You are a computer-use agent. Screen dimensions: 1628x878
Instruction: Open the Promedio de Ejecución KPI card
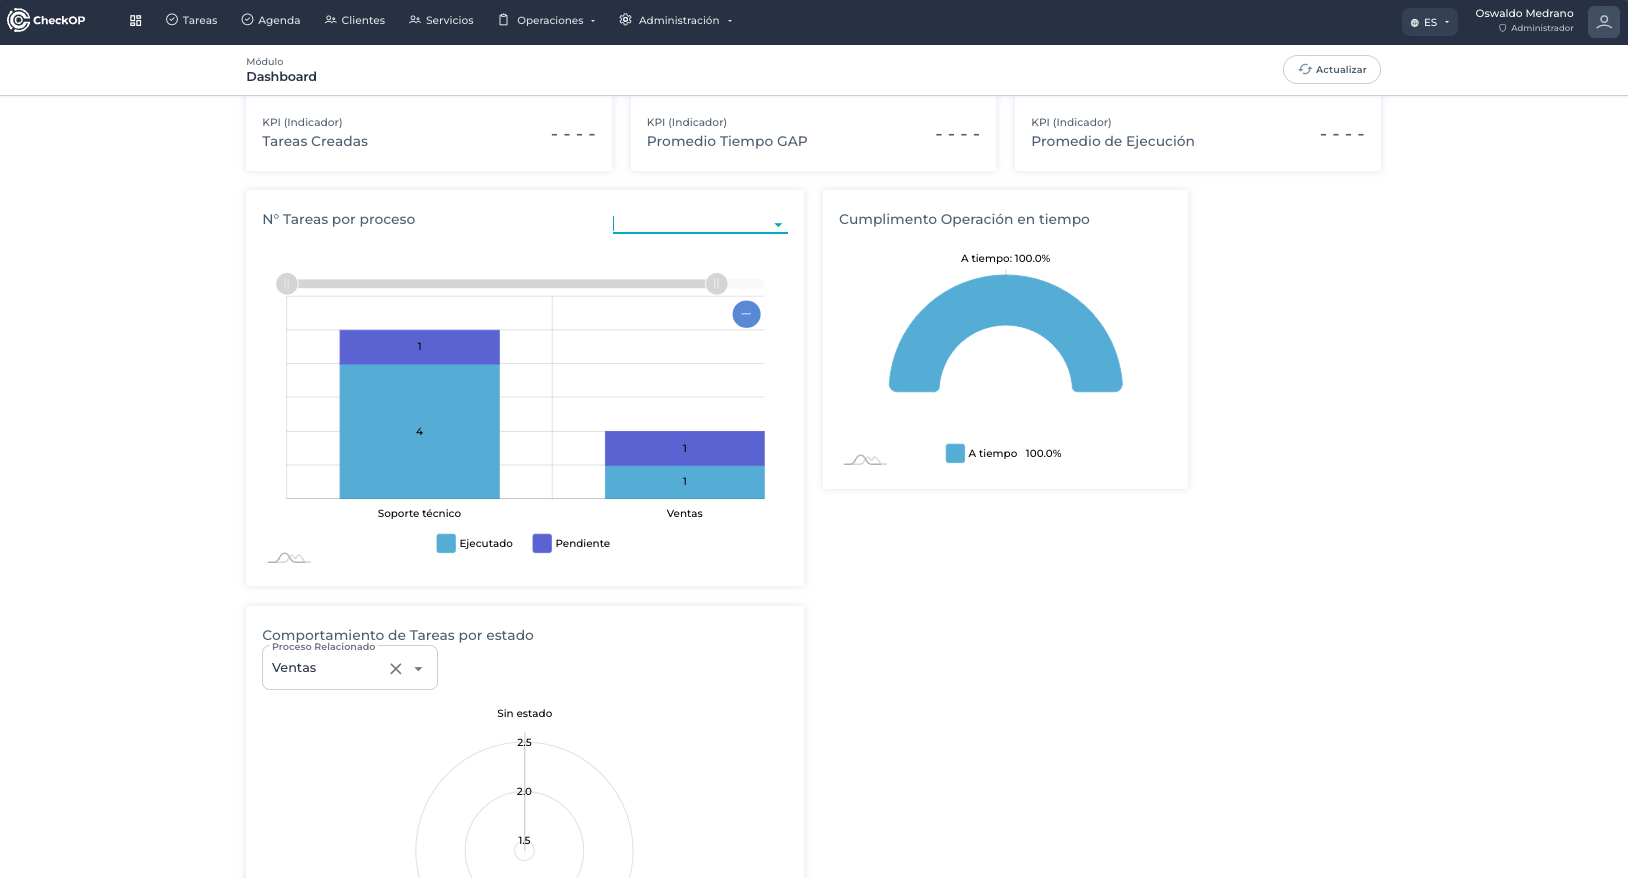pos(1198,133)
